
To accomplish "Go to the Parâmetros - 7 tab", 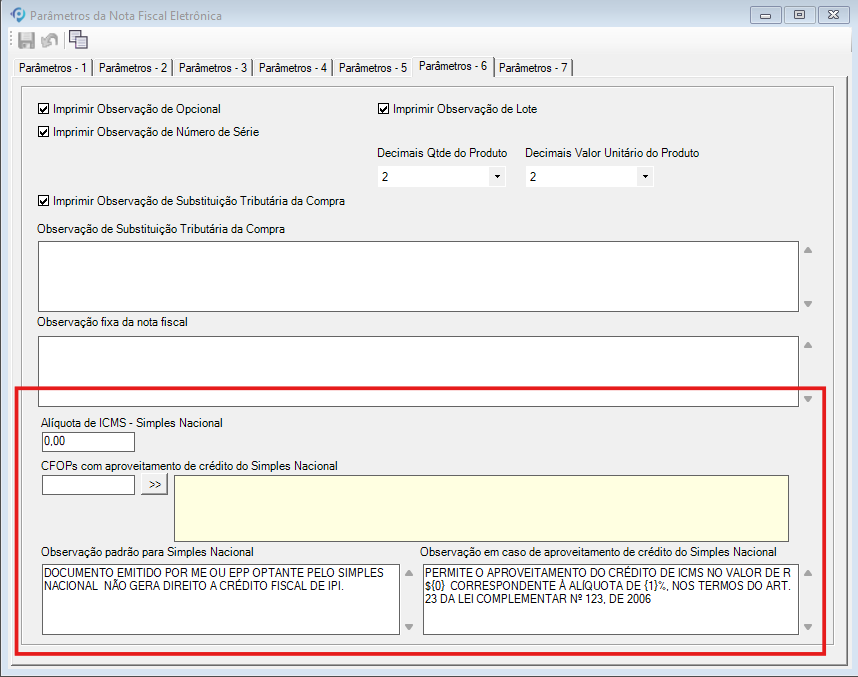I will point(533,68).
